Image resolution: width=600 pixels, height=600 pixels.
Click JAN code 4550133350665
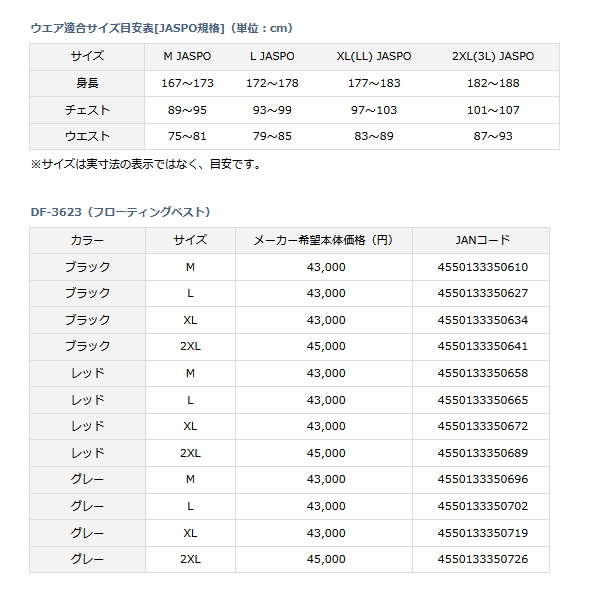[x=483, y=400]
